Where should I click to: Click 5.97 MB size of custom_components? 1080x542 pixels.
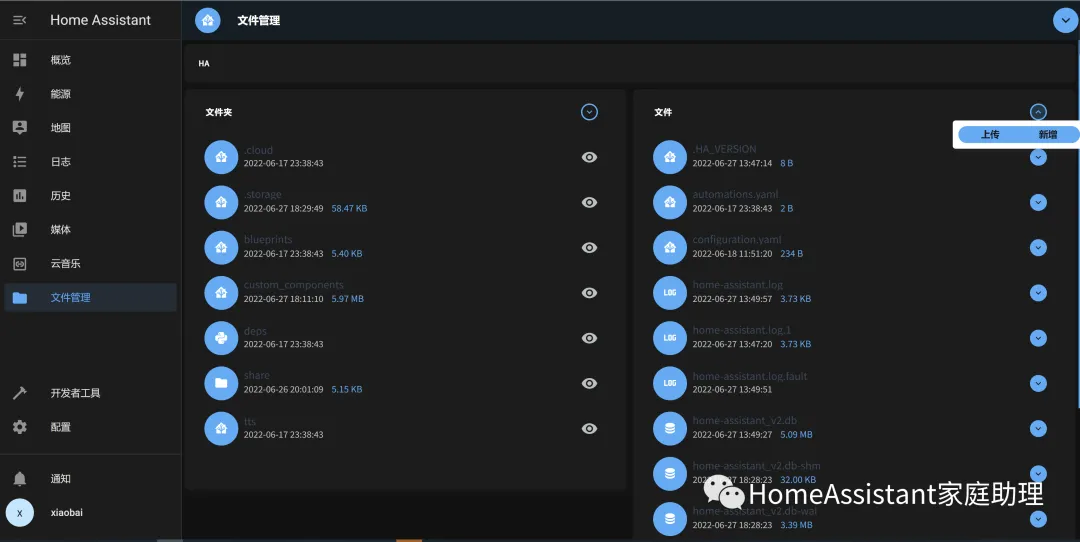[x=348, y=299]
